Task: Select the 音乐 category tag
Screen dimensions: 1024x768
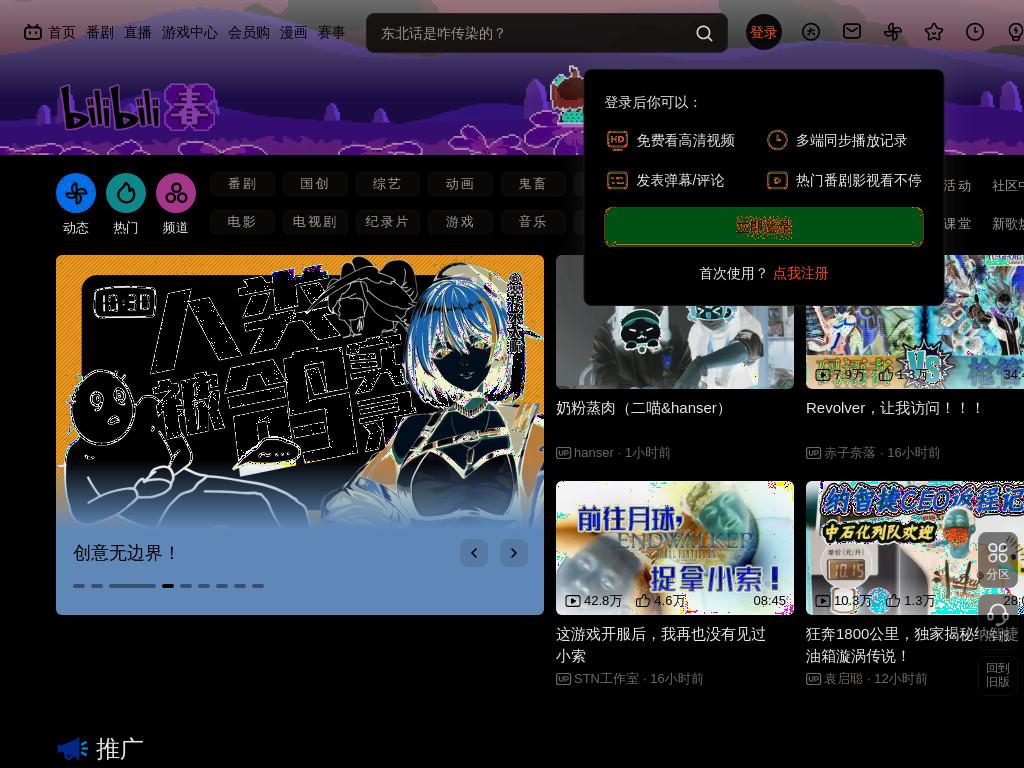Action: tap(533, 222)
